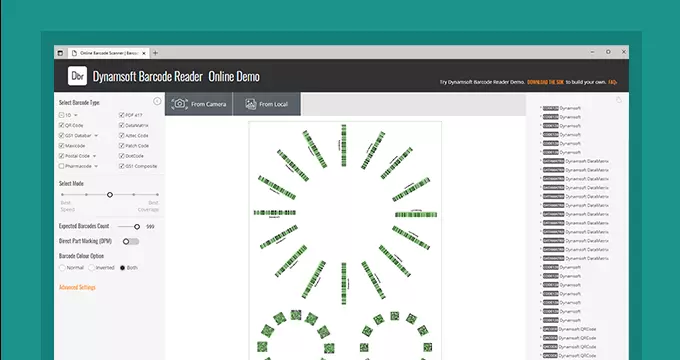This screenshot has height=360, width=680.
Task: Open a new browser tab with the plus icon
Action: coord(155,53)
